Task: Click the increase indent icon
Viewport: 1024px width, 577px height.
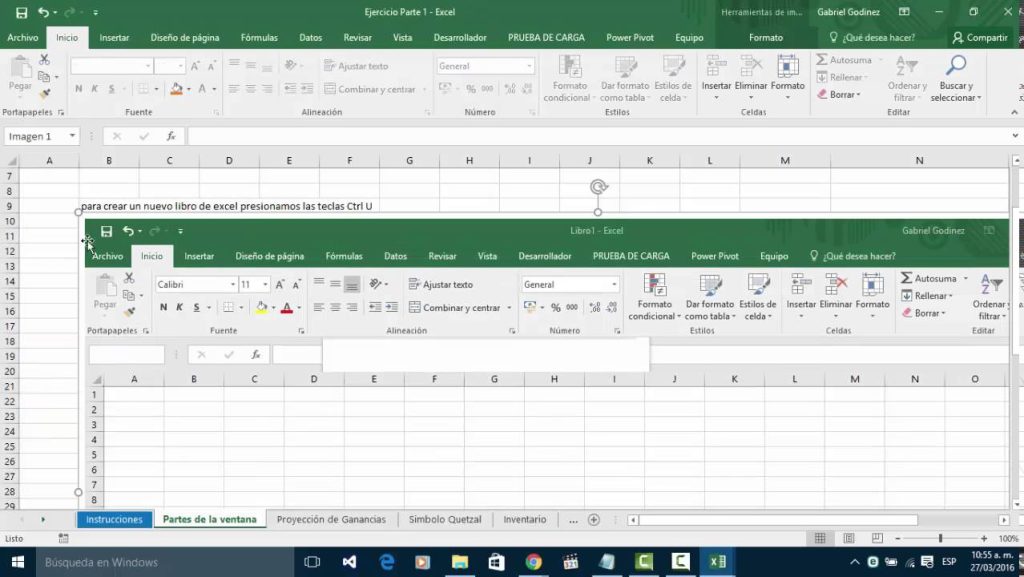Action: [x=306, y=89]
